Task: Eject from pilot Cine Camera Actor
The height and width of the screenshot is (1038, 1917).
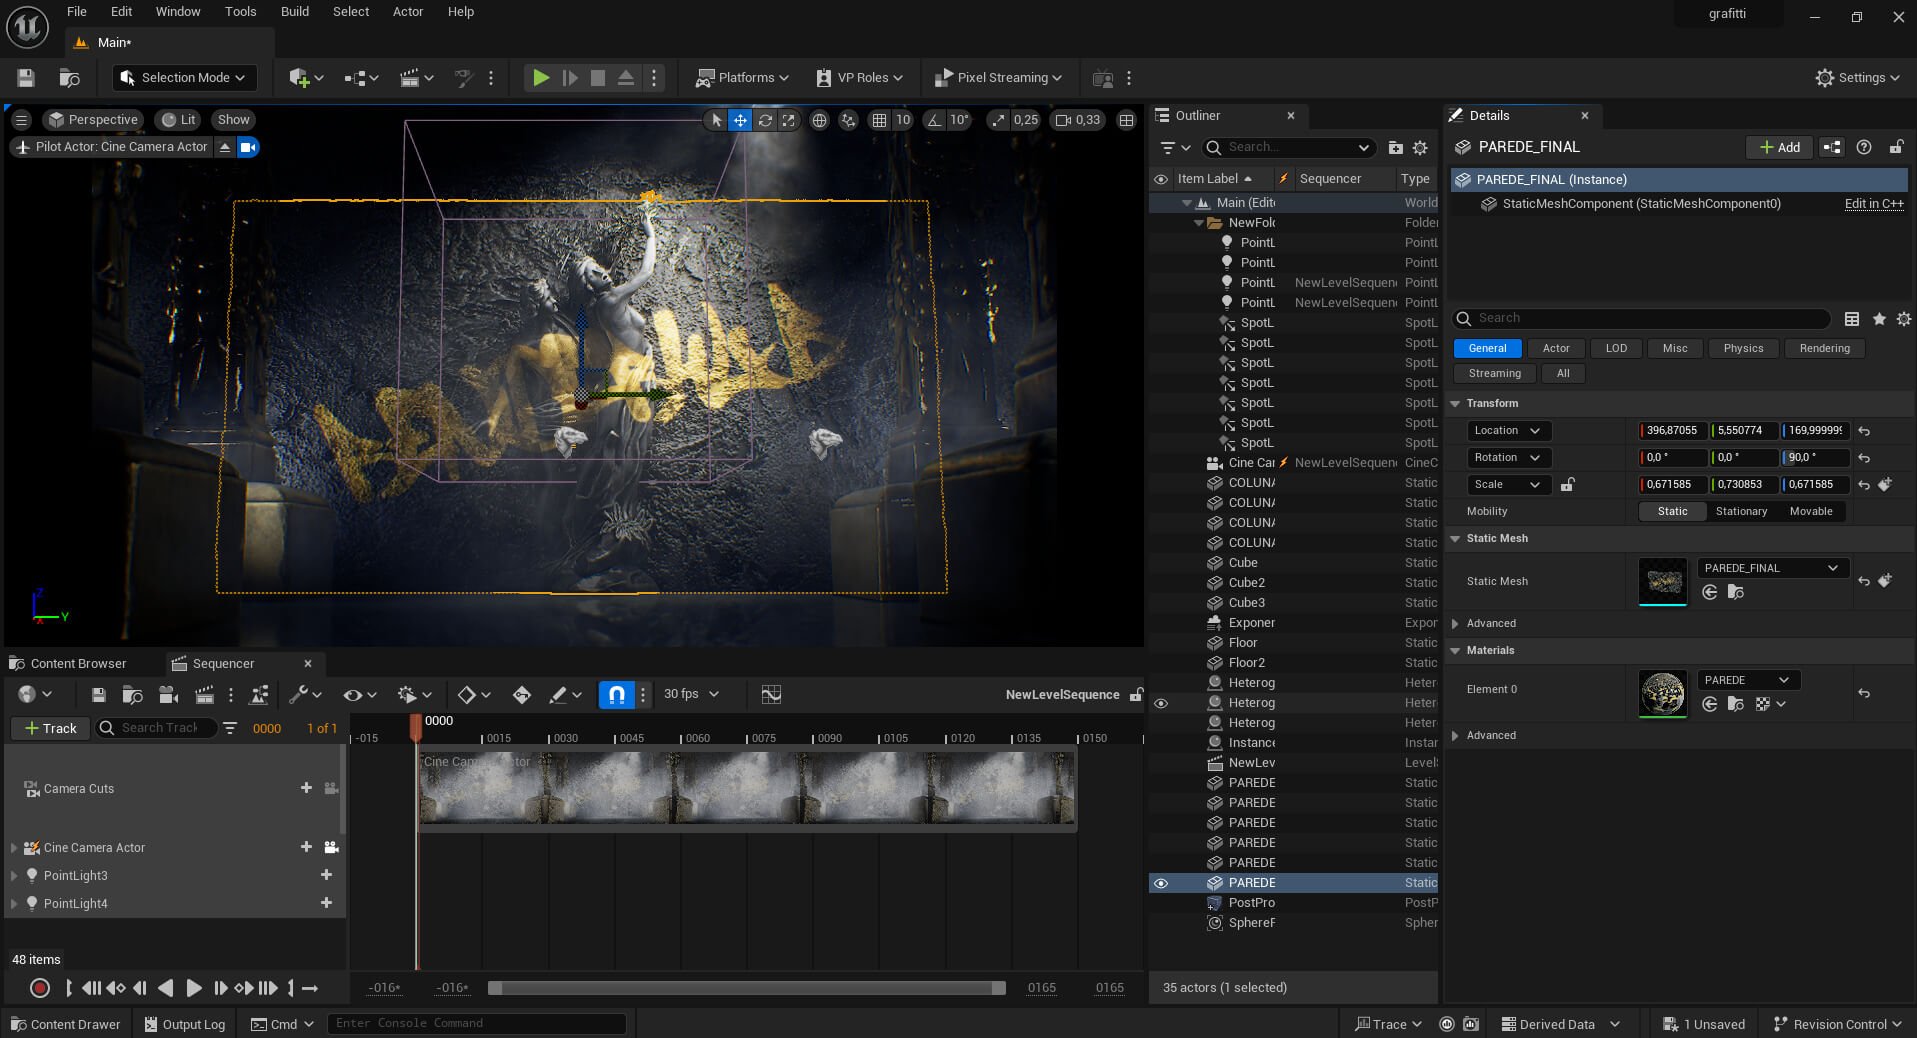Action: [225, 147]
